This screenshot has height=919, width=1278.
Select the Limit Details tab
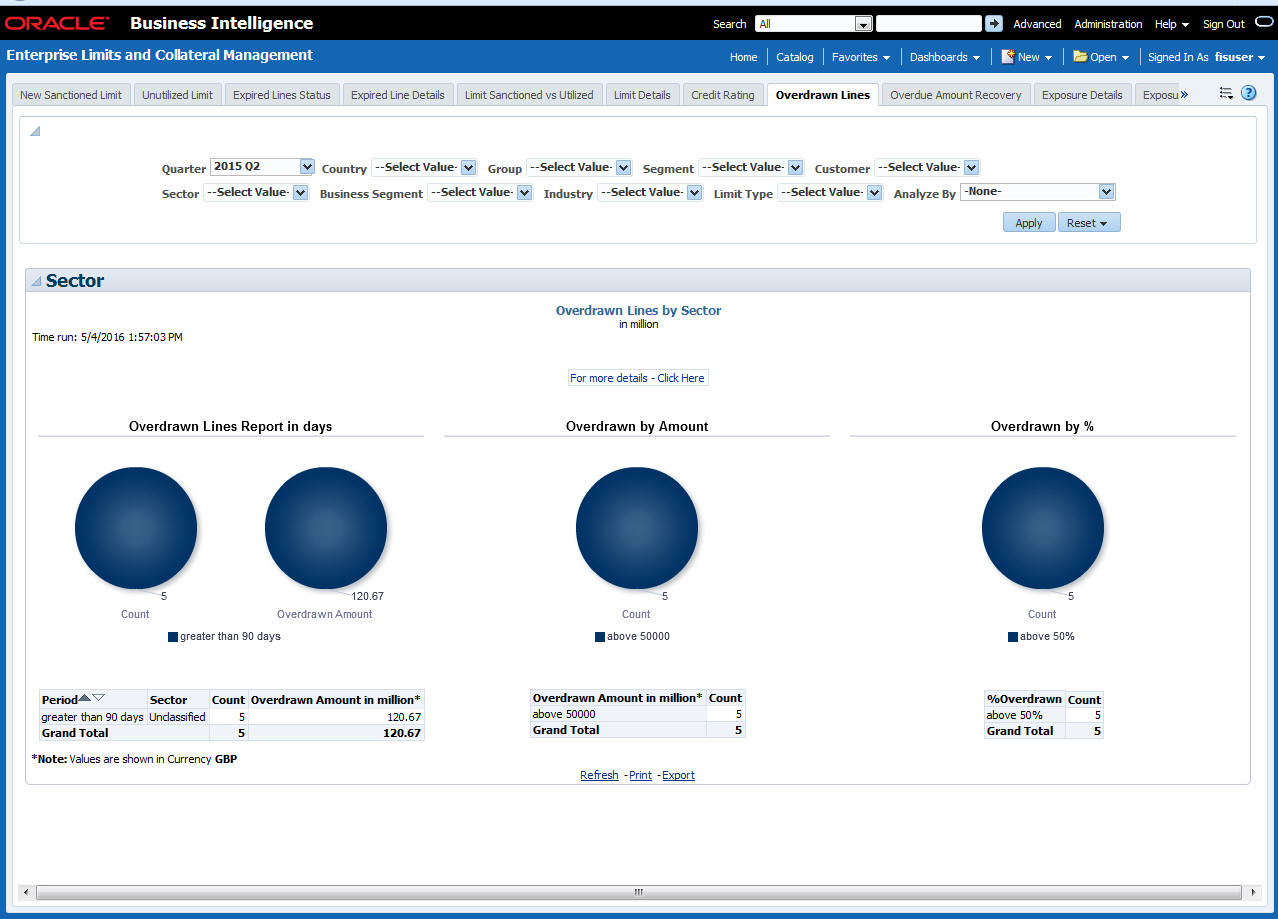click(642, 95)
